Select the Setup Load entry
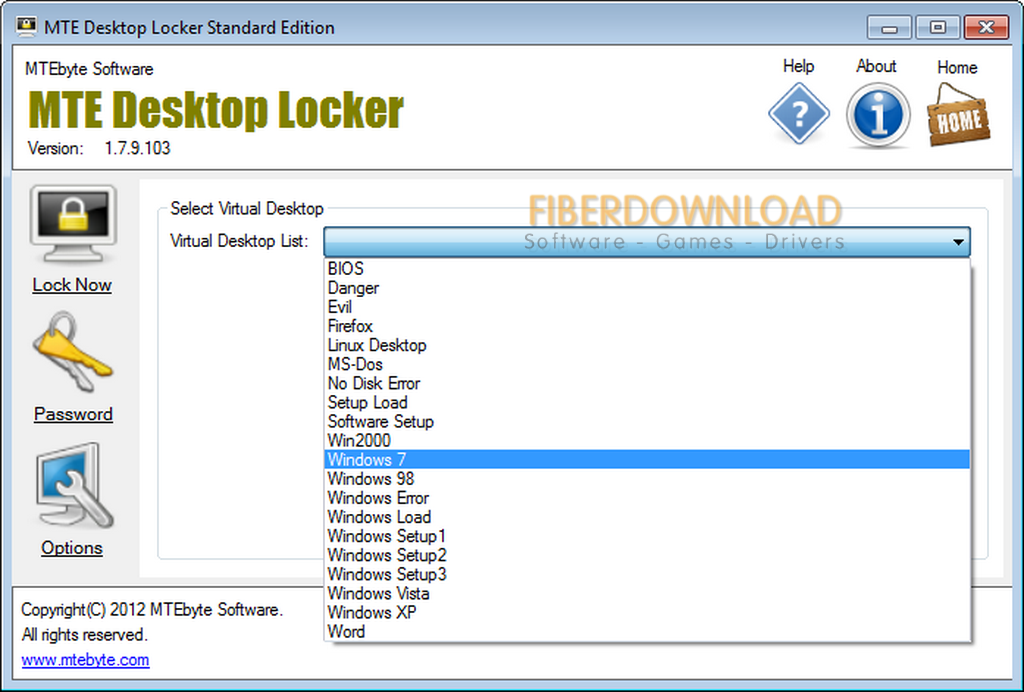Screen dimensions: 1024x692 [647, 402]
